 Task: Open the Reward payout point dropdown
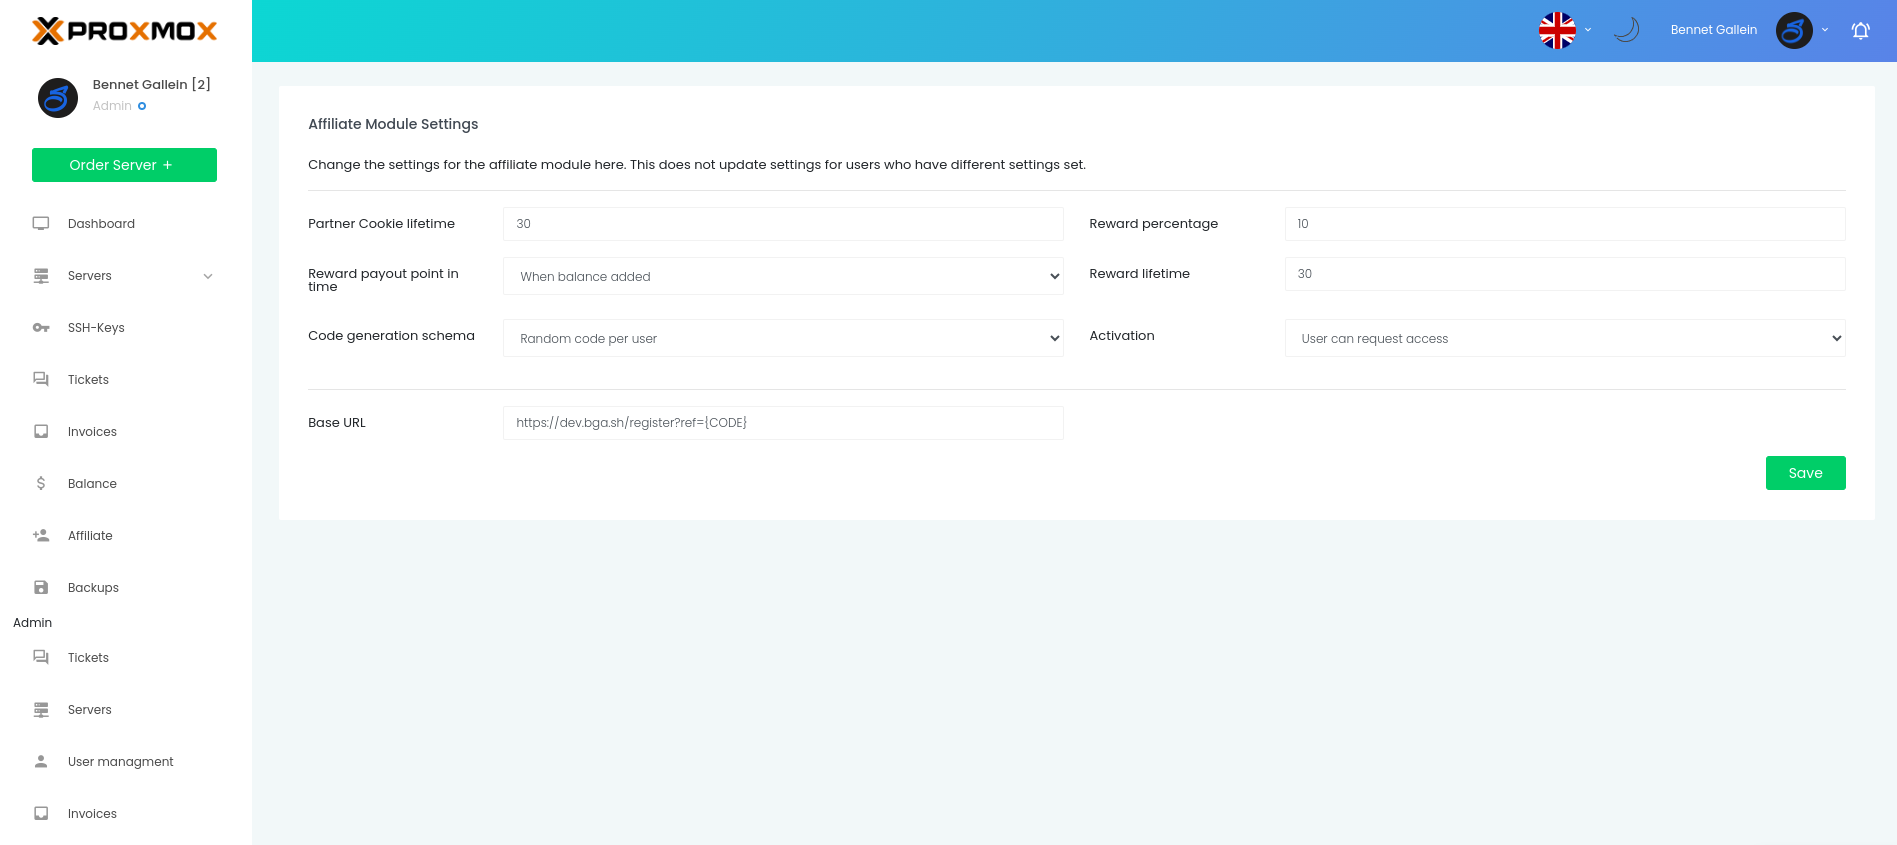[783, 276]
